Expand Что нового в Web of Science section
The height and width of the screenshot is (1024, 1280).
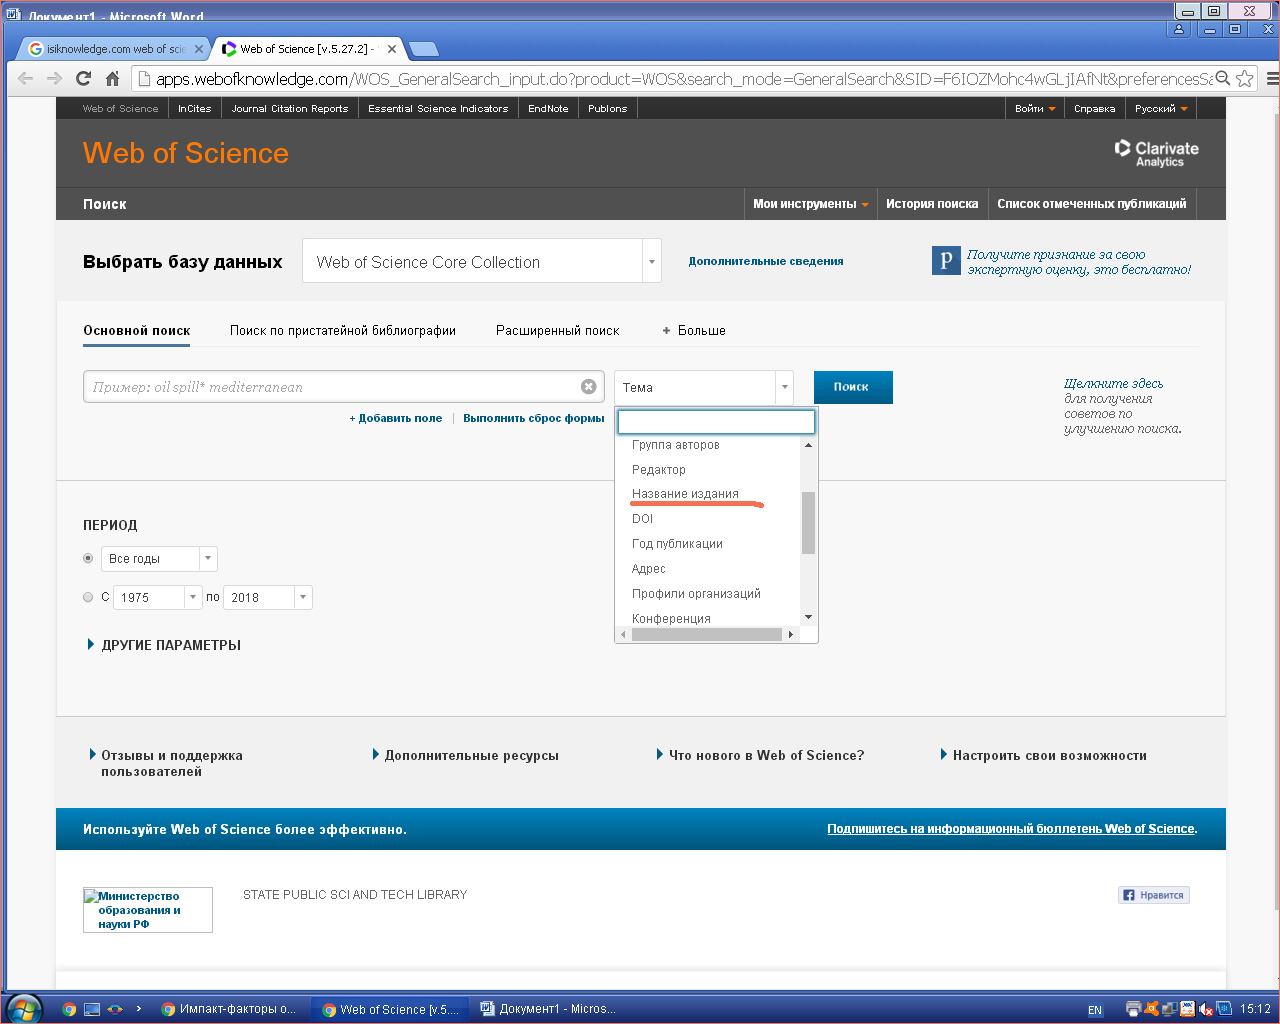pyautogui.click(x=760, y=755)
